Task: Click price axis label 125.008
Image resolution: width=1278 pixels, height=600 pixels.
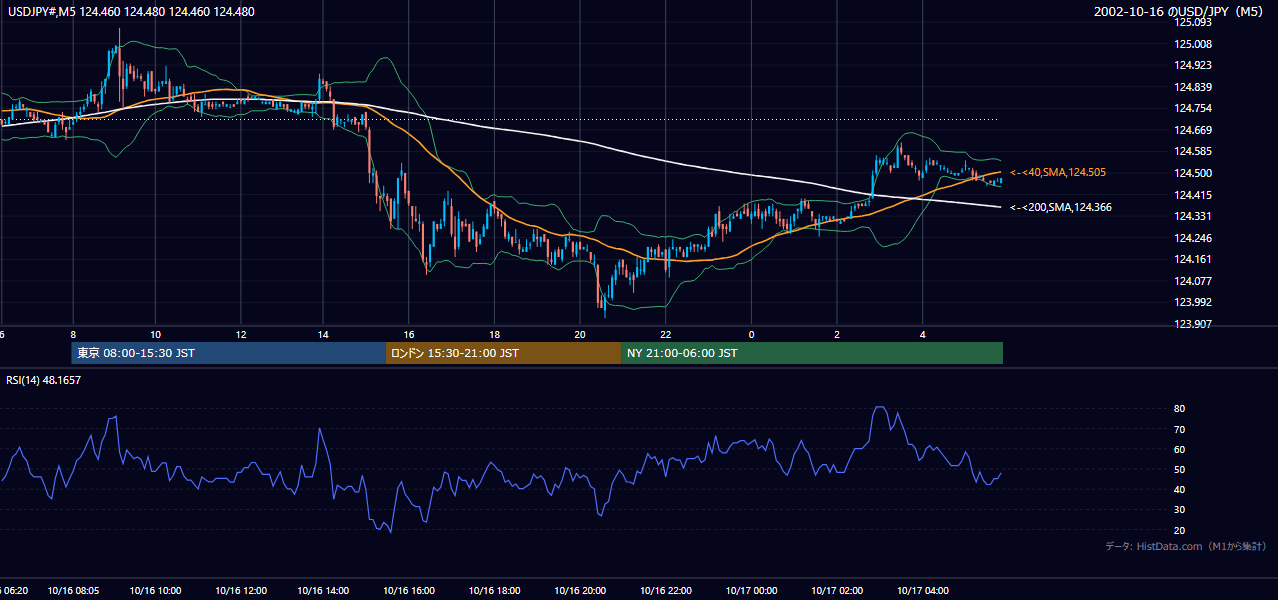Action: [1194, 44]
